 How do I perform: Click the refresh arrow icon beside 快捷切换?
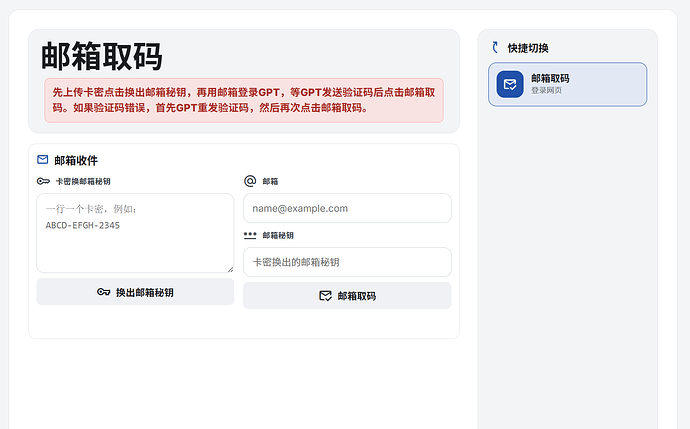[x=495, y=47]
